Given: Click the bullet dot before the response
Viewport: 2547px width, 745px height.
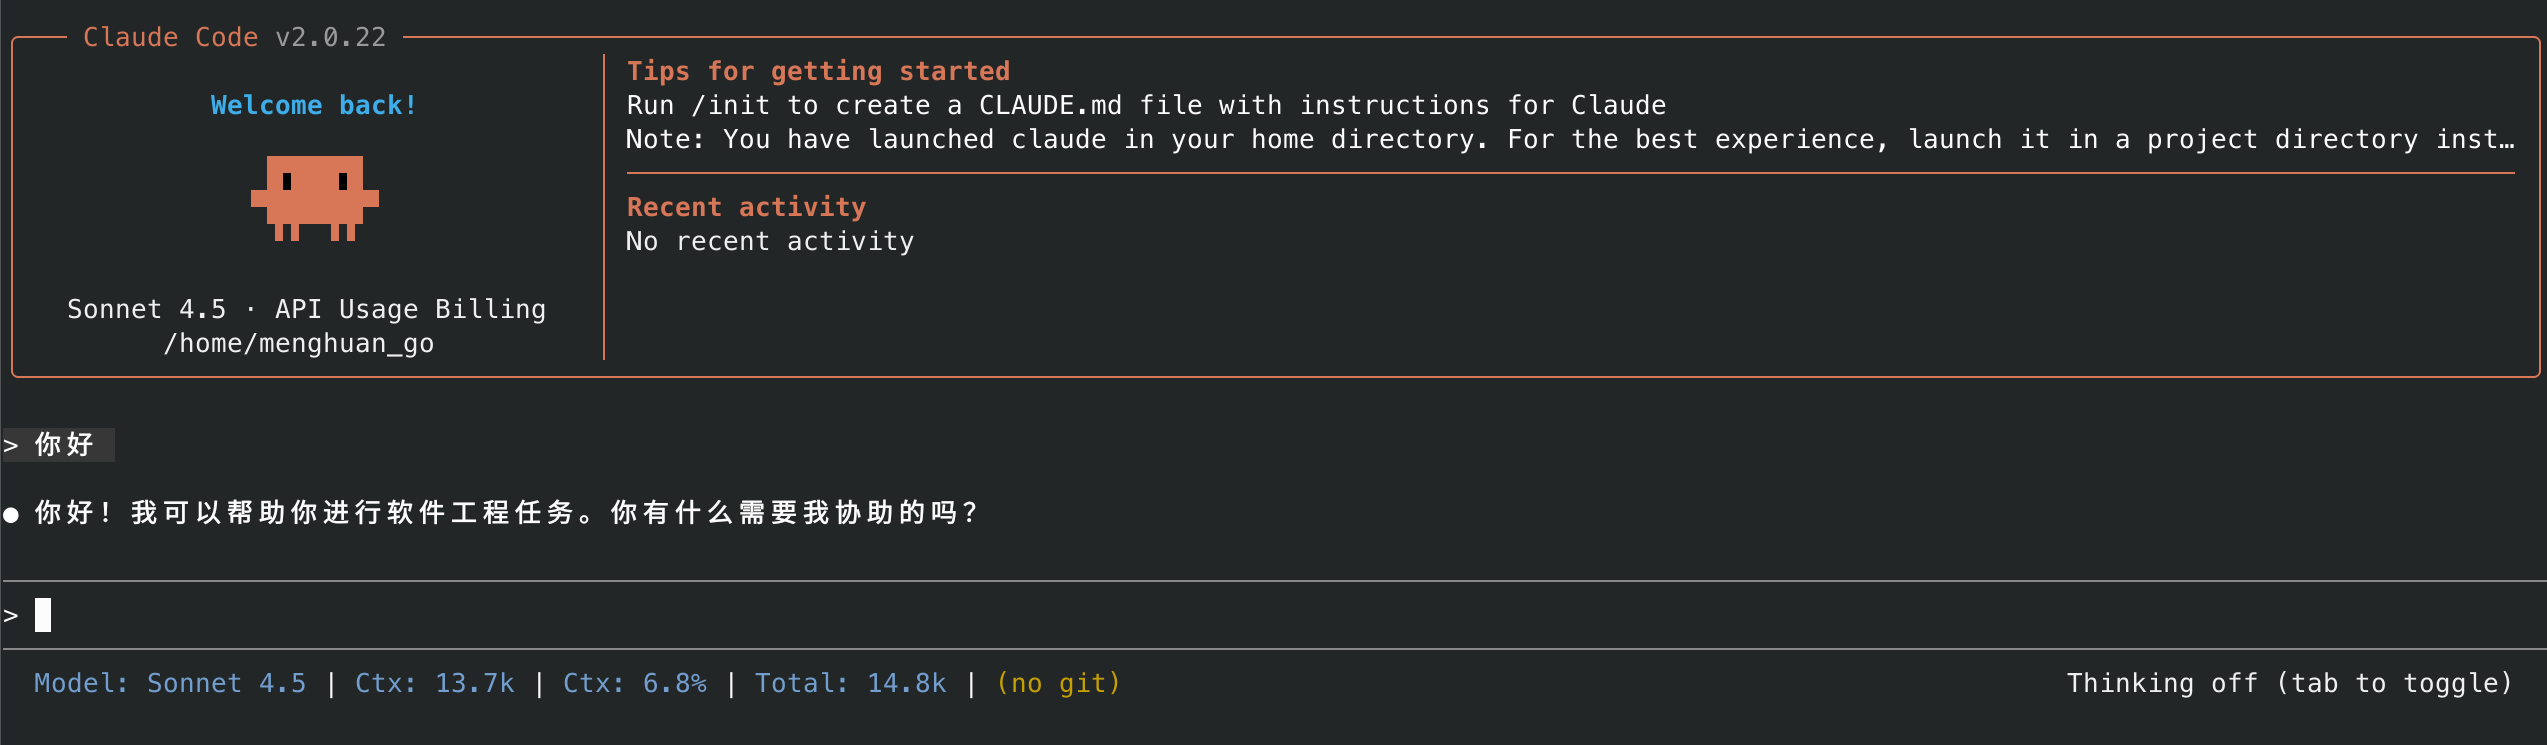Looking at the screenshot, I should (x=11, y=515).
